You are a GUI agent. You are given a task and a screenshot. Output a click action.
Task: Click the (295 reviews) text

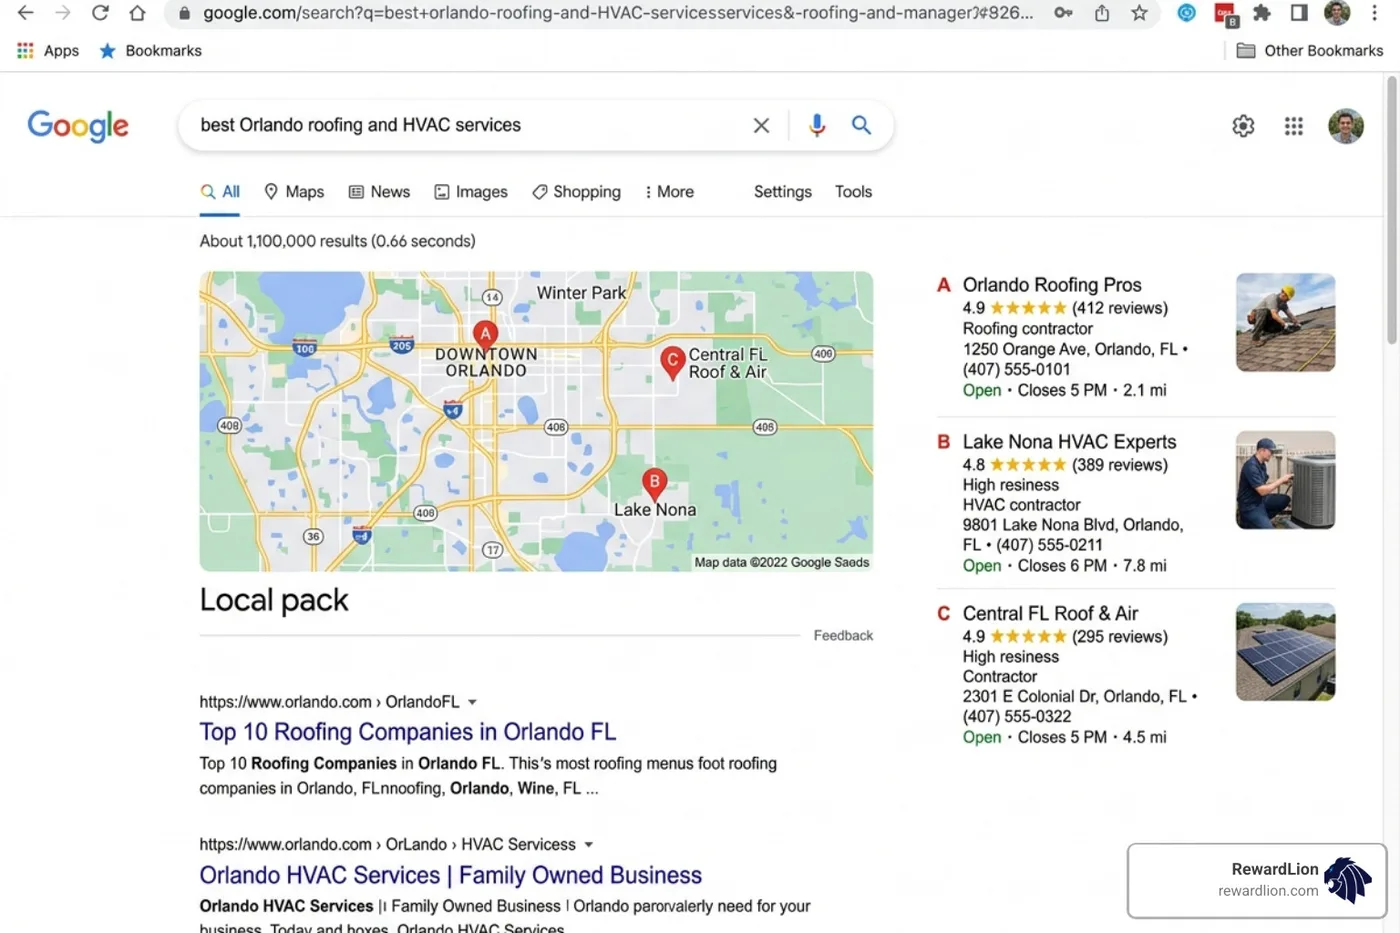[x=1120, y=637]
